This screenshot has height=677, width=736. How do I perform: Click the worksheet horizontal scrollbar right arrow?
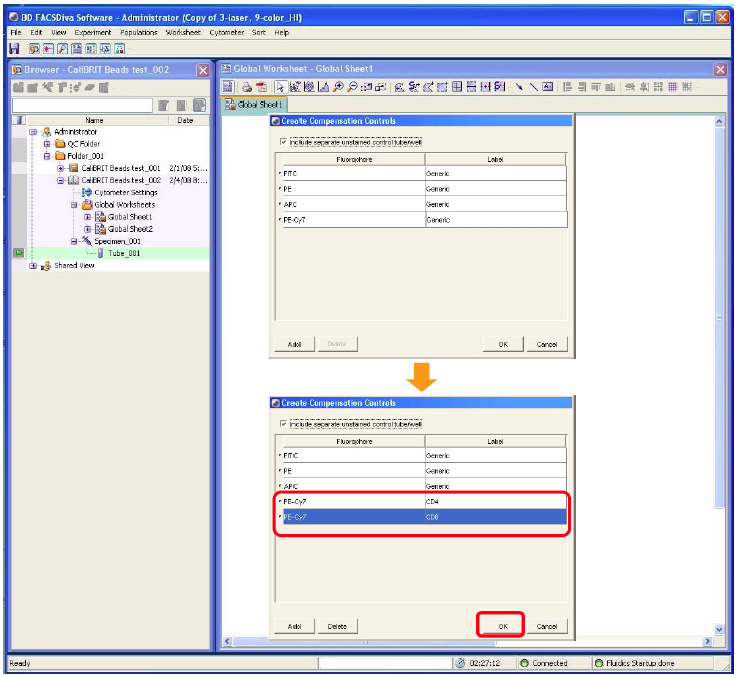point(707,641)
